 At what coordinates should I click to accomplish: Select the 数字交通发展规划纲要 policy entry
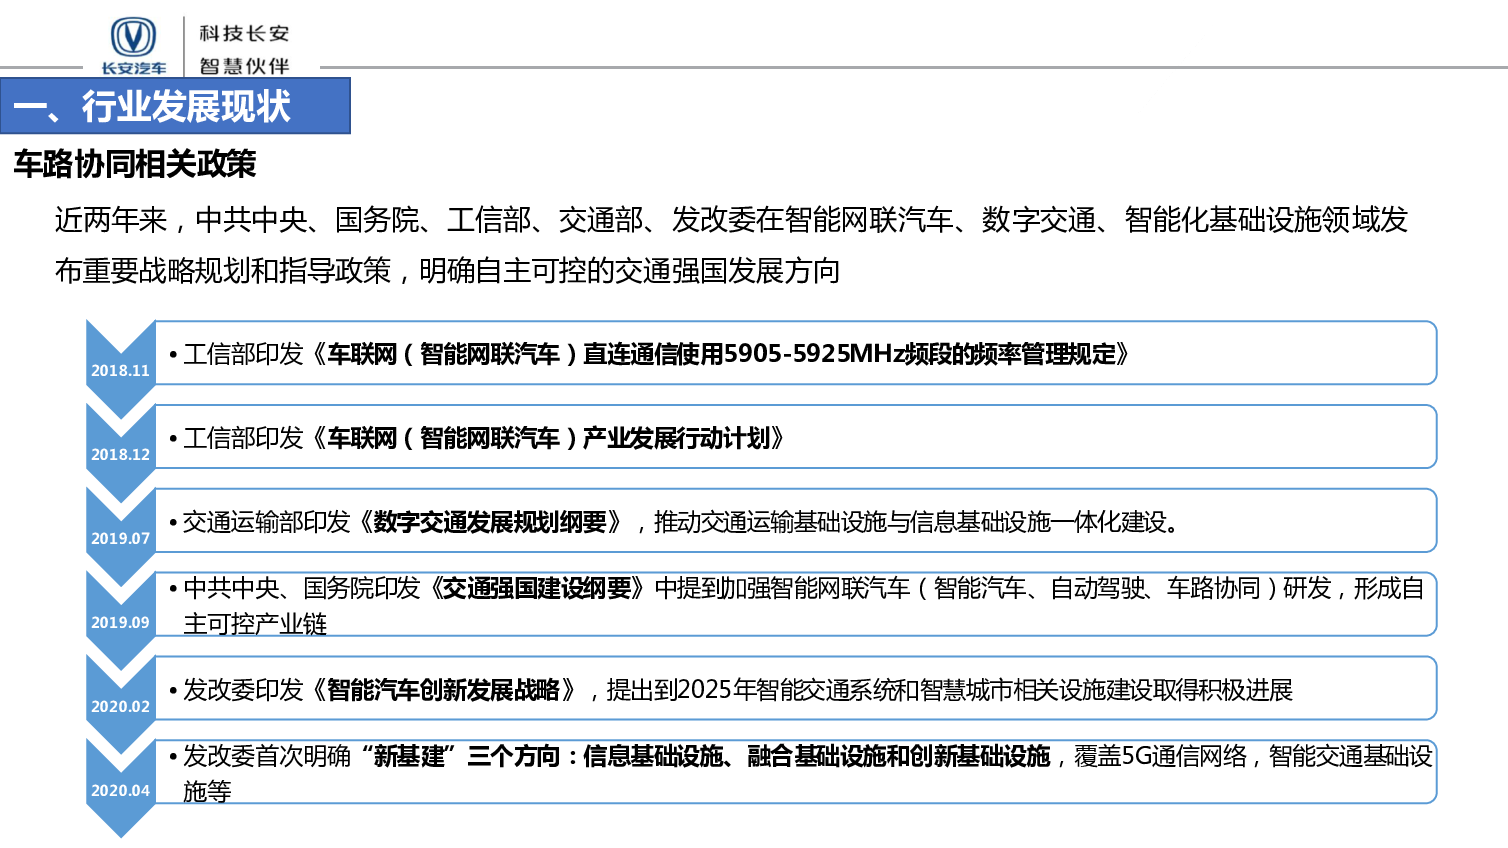click(796, 521)
